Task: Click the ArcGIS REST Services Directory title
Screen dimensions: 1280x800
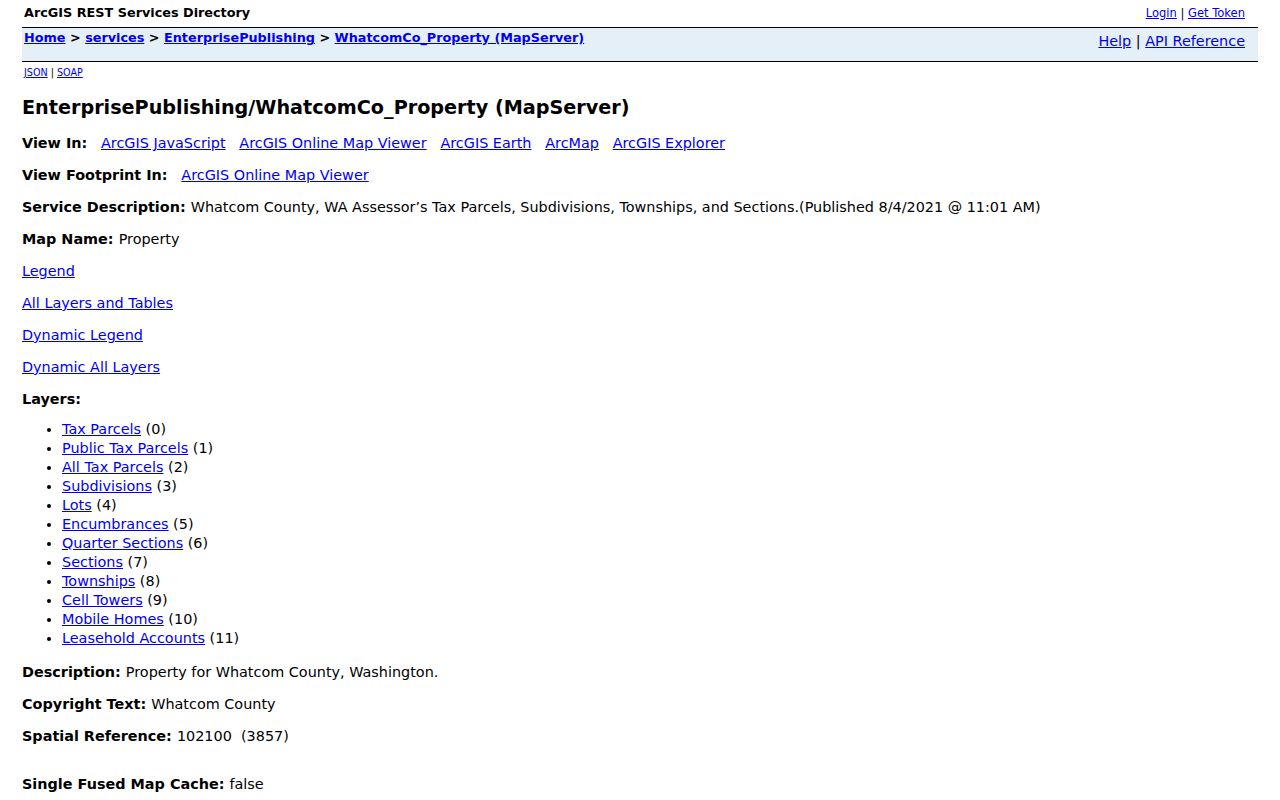Action: pyautogui.click(x=137, y=13)
